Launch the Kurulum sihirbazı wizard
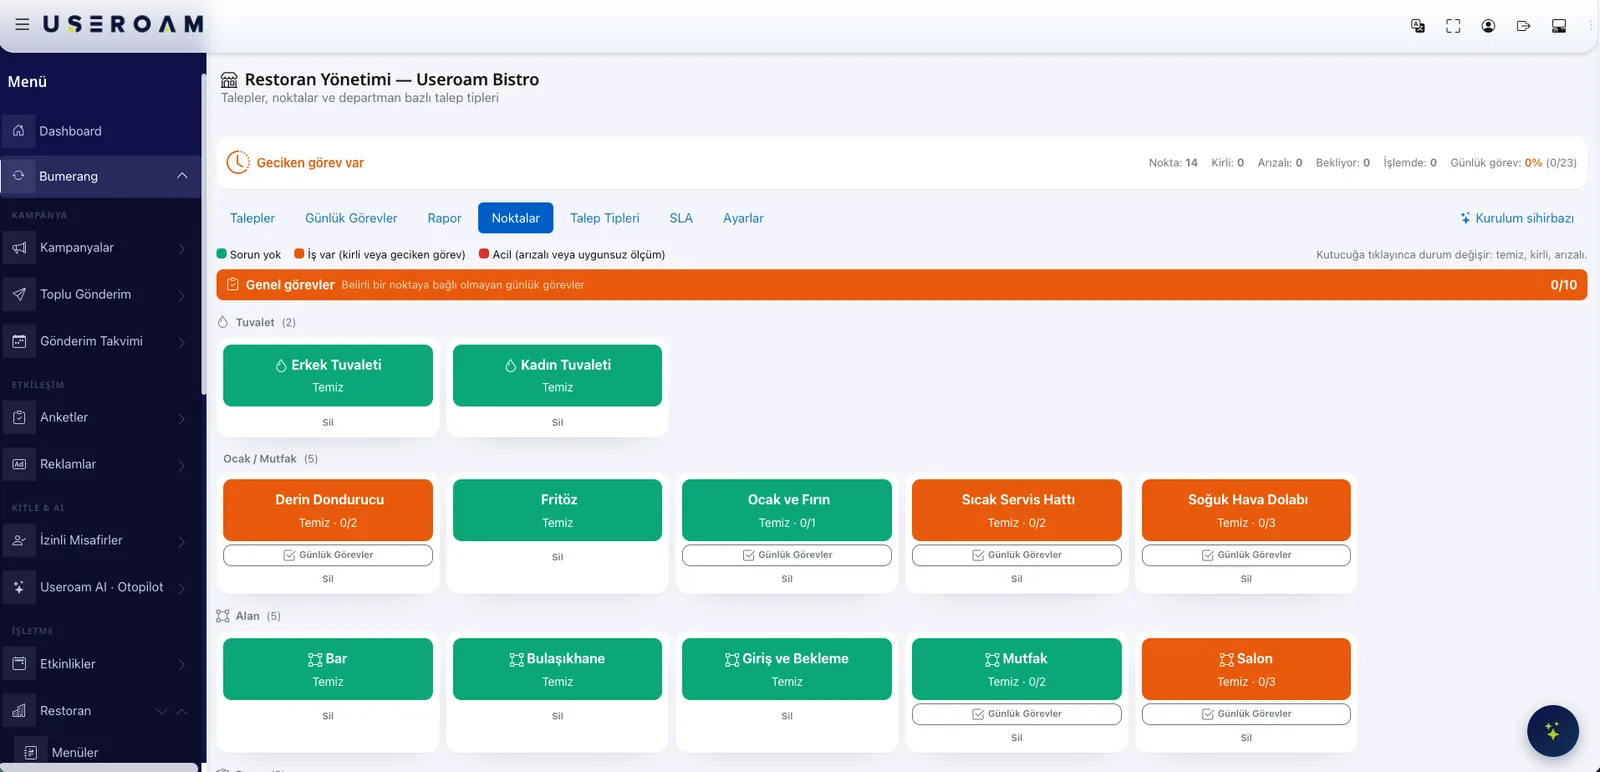 pyautogui.click(x=1517, y=218)
